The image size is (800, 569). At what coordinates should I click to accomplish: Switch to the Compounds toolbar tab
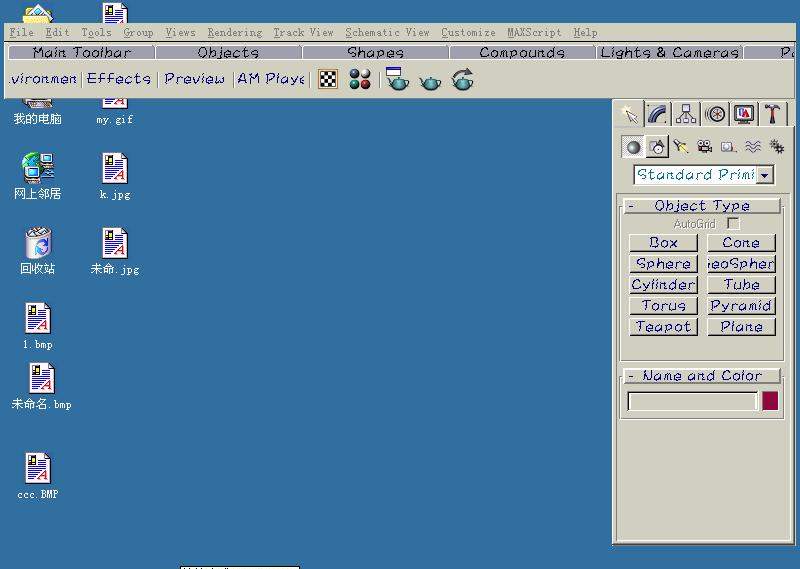[x=522, y=53]
